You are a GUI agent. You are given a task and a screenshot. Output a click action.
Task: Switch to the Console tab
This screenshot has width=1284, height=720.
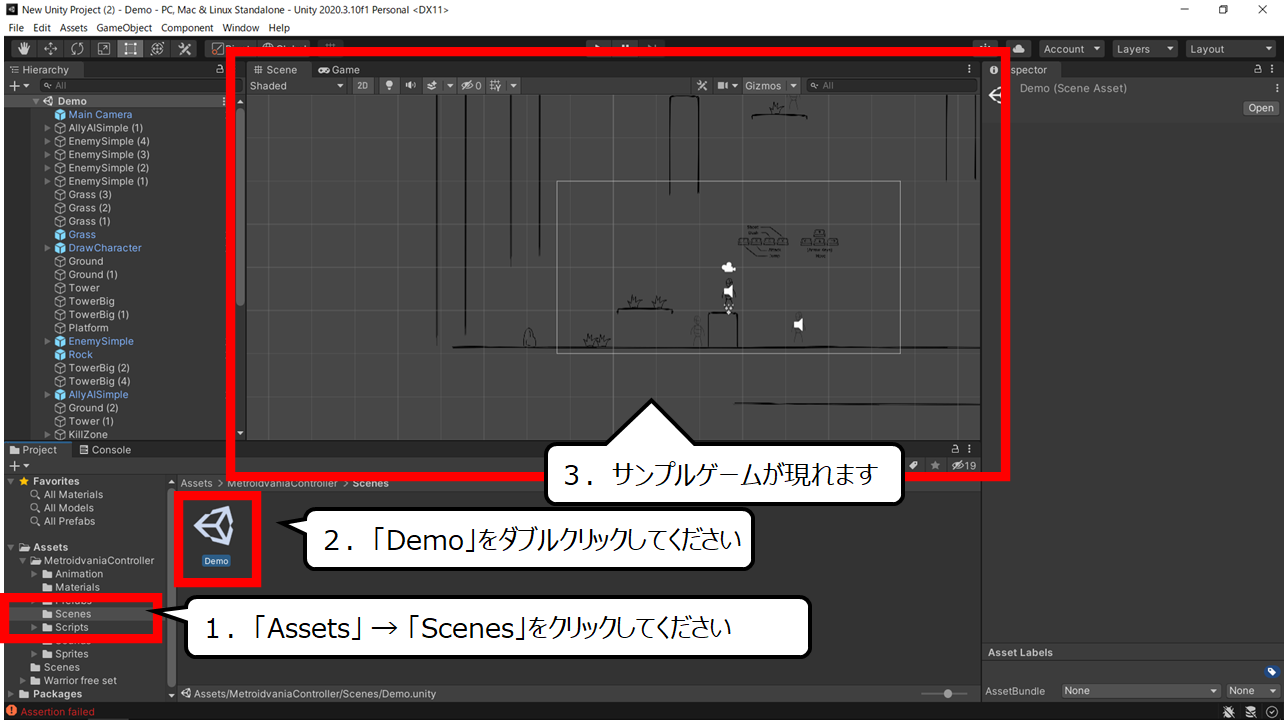[x=104, y=450]
